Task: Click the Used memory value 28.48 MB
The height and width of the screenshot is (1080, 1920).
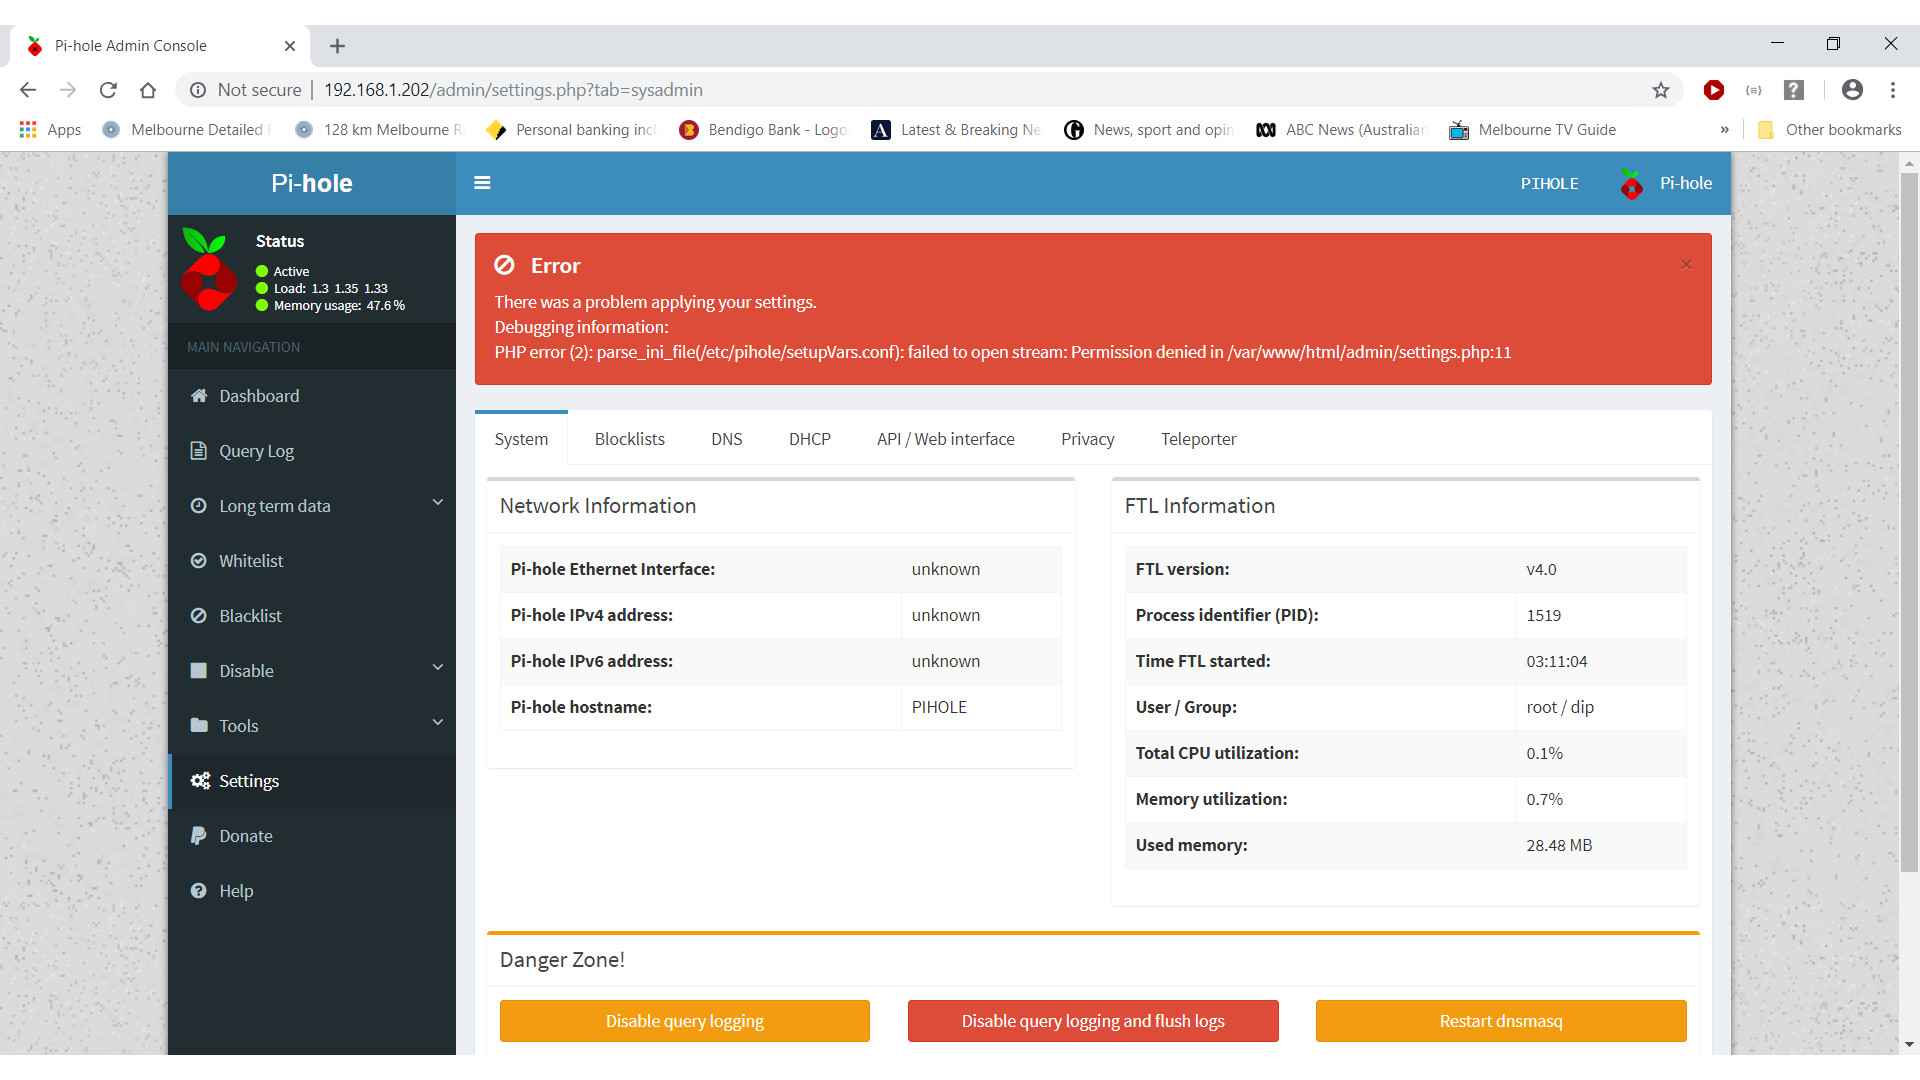Action: pos(1559,845)
